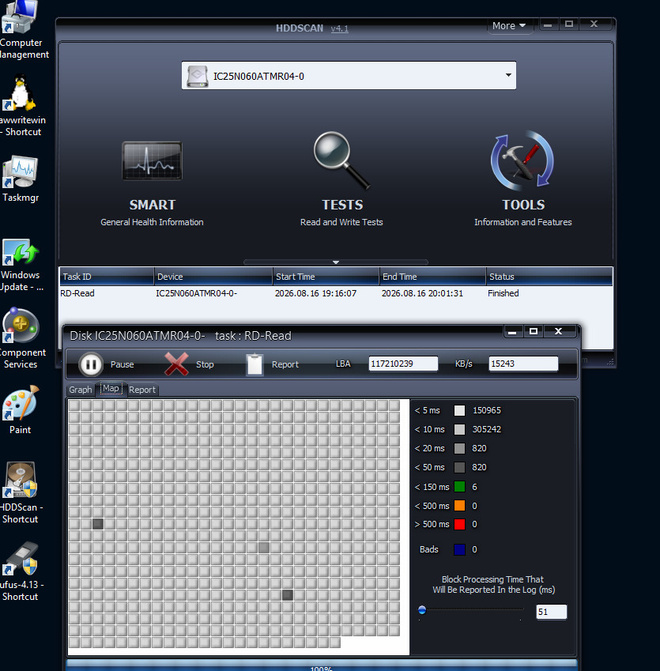This screenshot has height=671, width=660.
Task: Open Component Services desktop icon
Action: [x=21, y=338]
